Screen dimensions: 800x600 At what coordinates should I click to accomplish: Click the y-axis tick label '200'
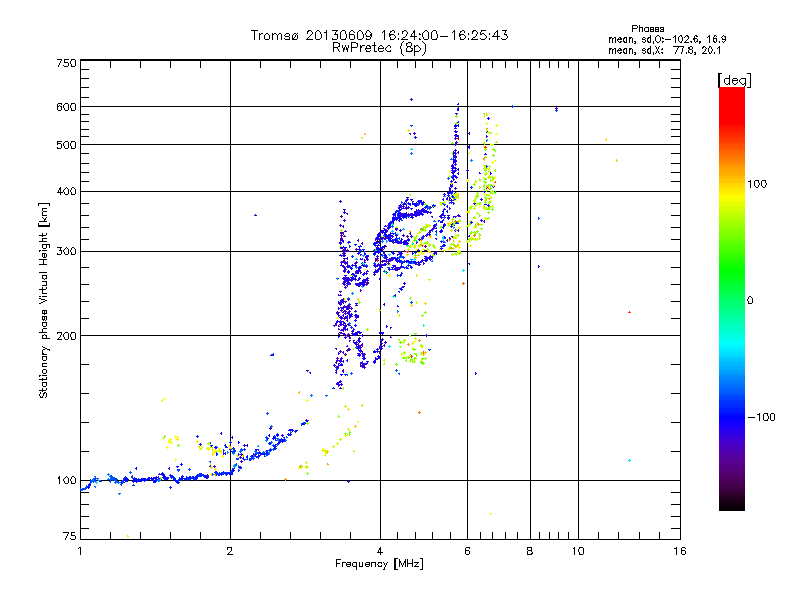click(66, 336)
